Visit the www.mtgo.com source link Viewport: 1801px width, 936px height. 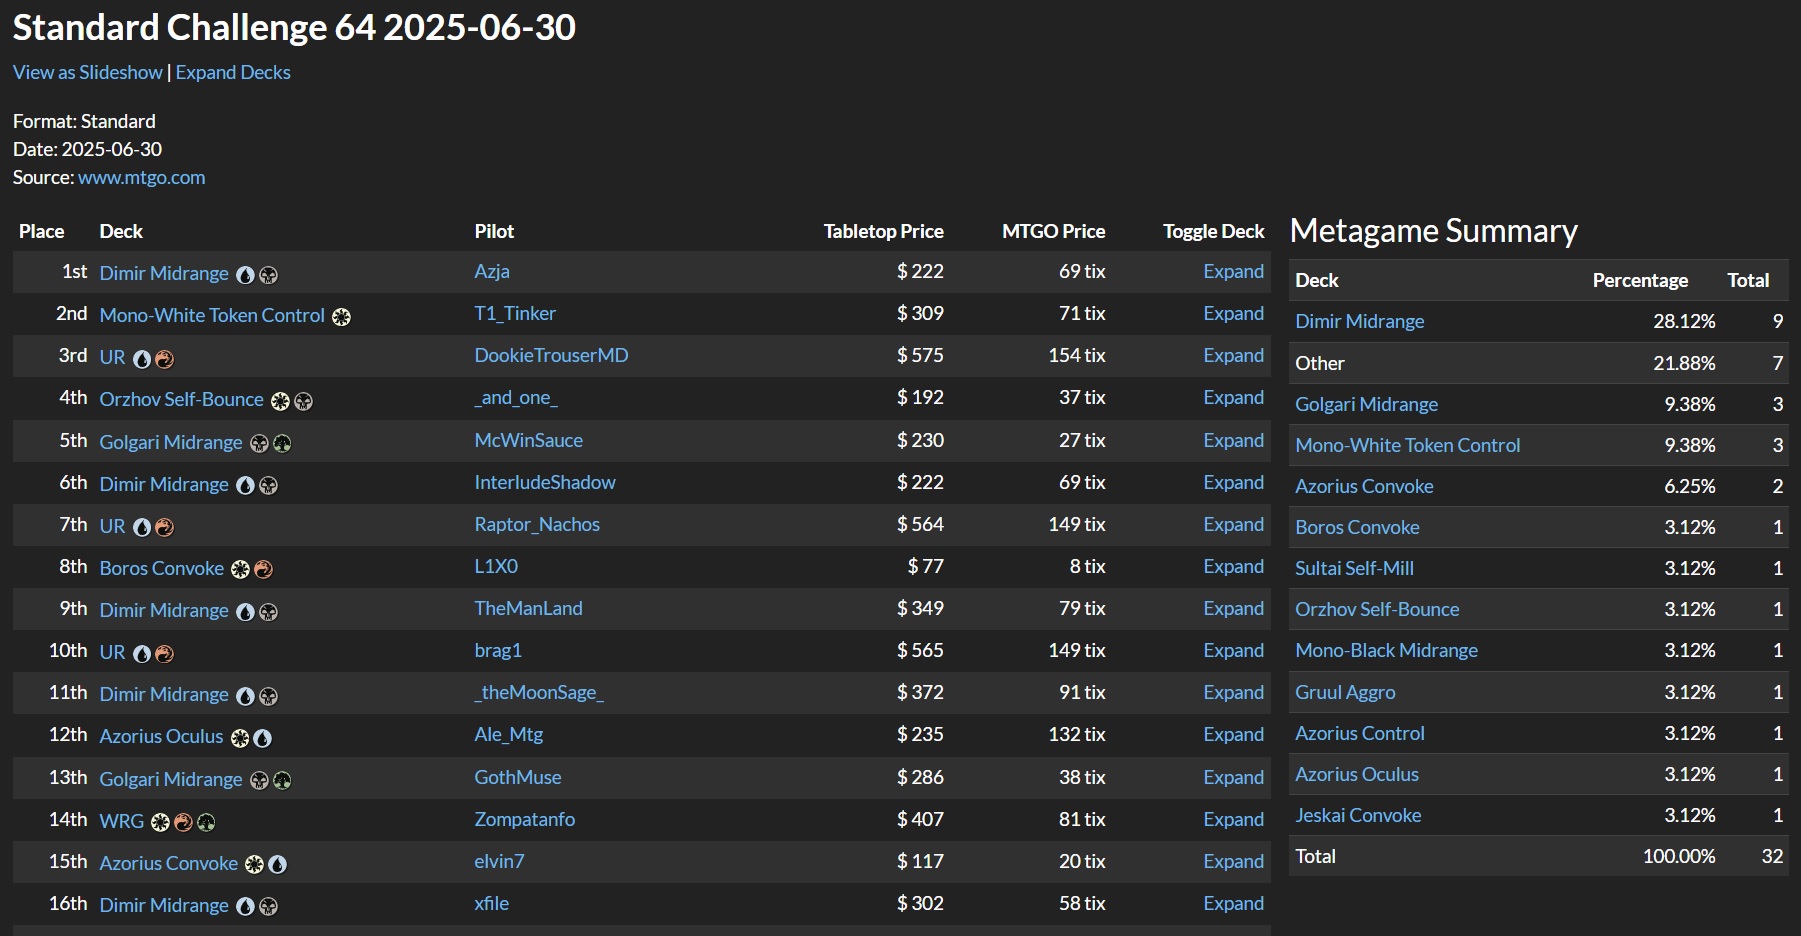tap(141, 177)
